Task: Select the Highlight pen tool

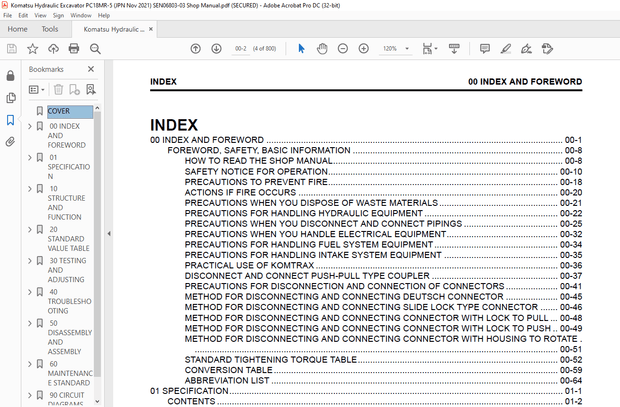Action: (x=506, y=49)
